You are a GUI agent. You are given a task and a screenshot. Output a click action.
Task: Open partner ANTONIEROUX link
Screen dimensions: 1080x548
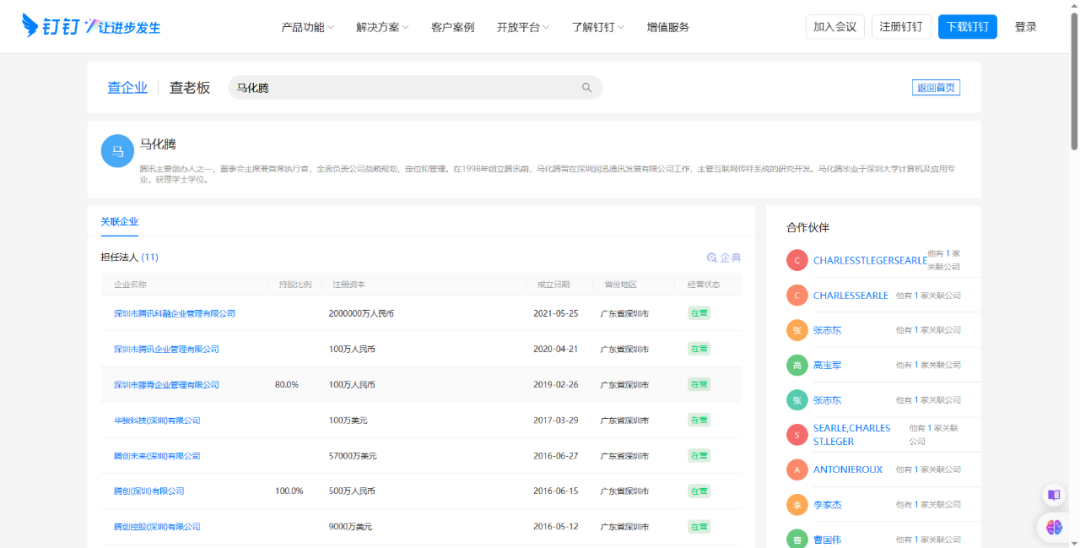pyautogui.click(x=848, y=470)
